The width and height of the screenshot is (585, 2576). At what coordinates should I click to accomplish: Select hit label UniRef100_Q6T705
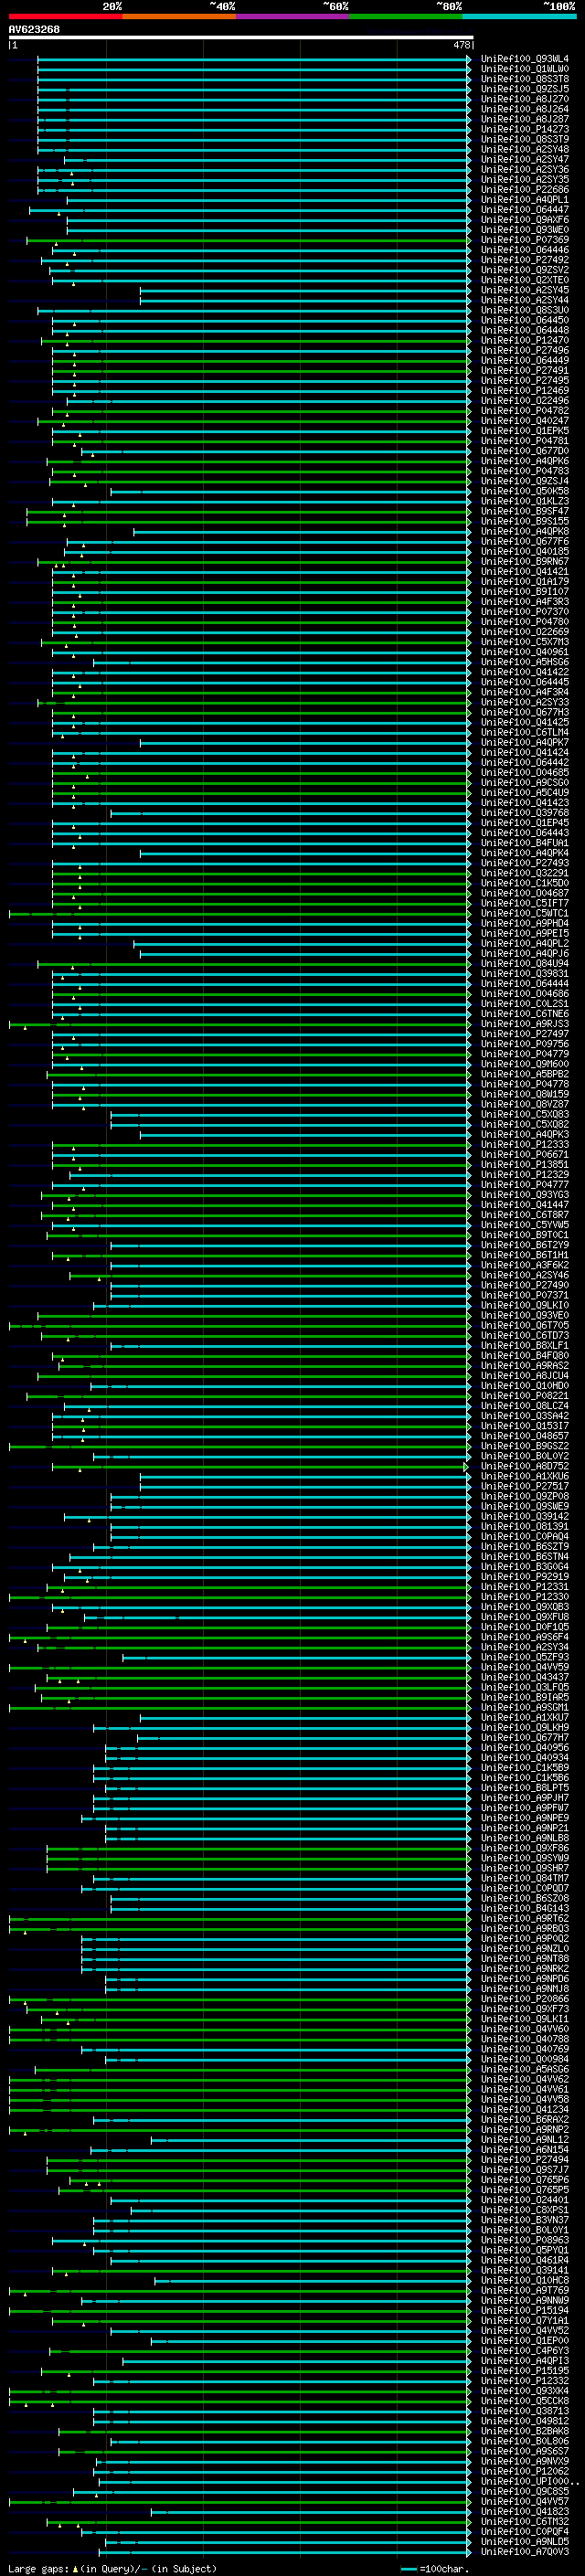point(525,1326)
